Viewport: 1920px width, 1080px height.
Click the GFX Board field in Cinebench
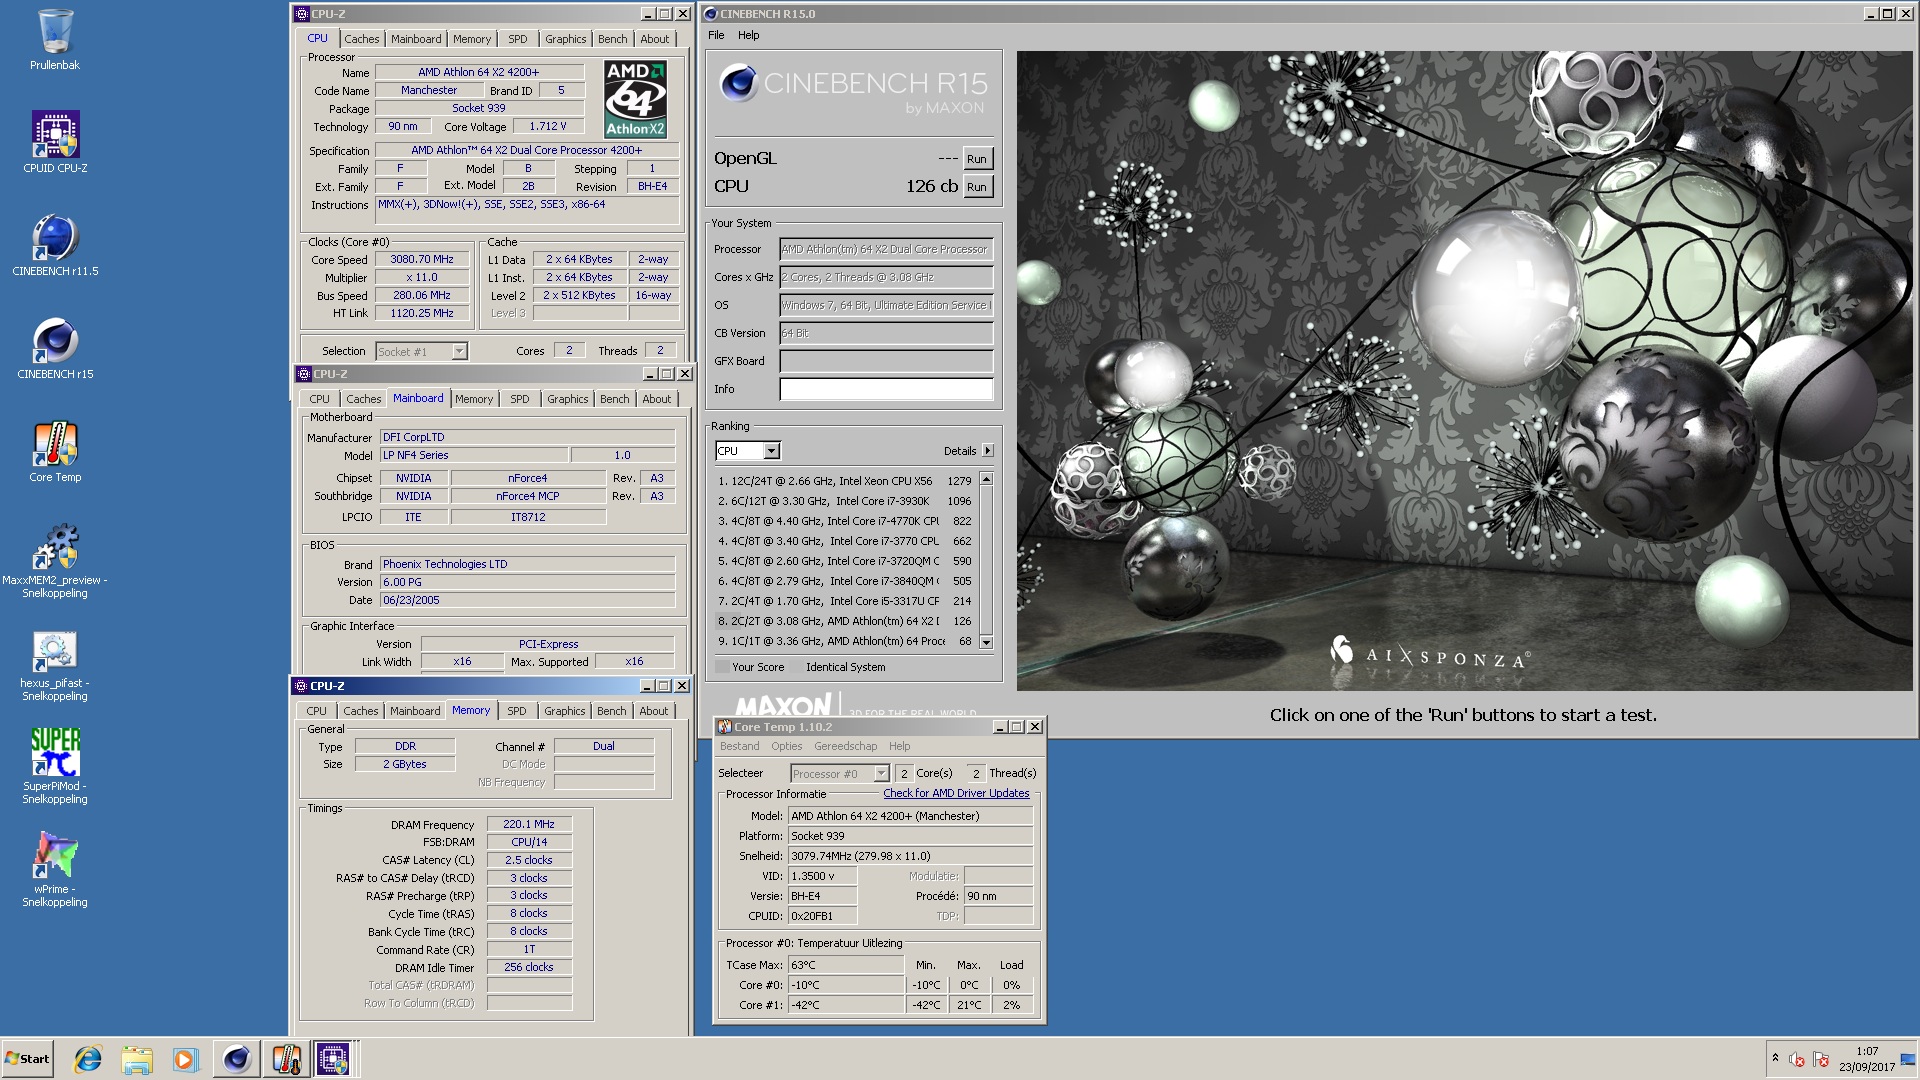886,362
